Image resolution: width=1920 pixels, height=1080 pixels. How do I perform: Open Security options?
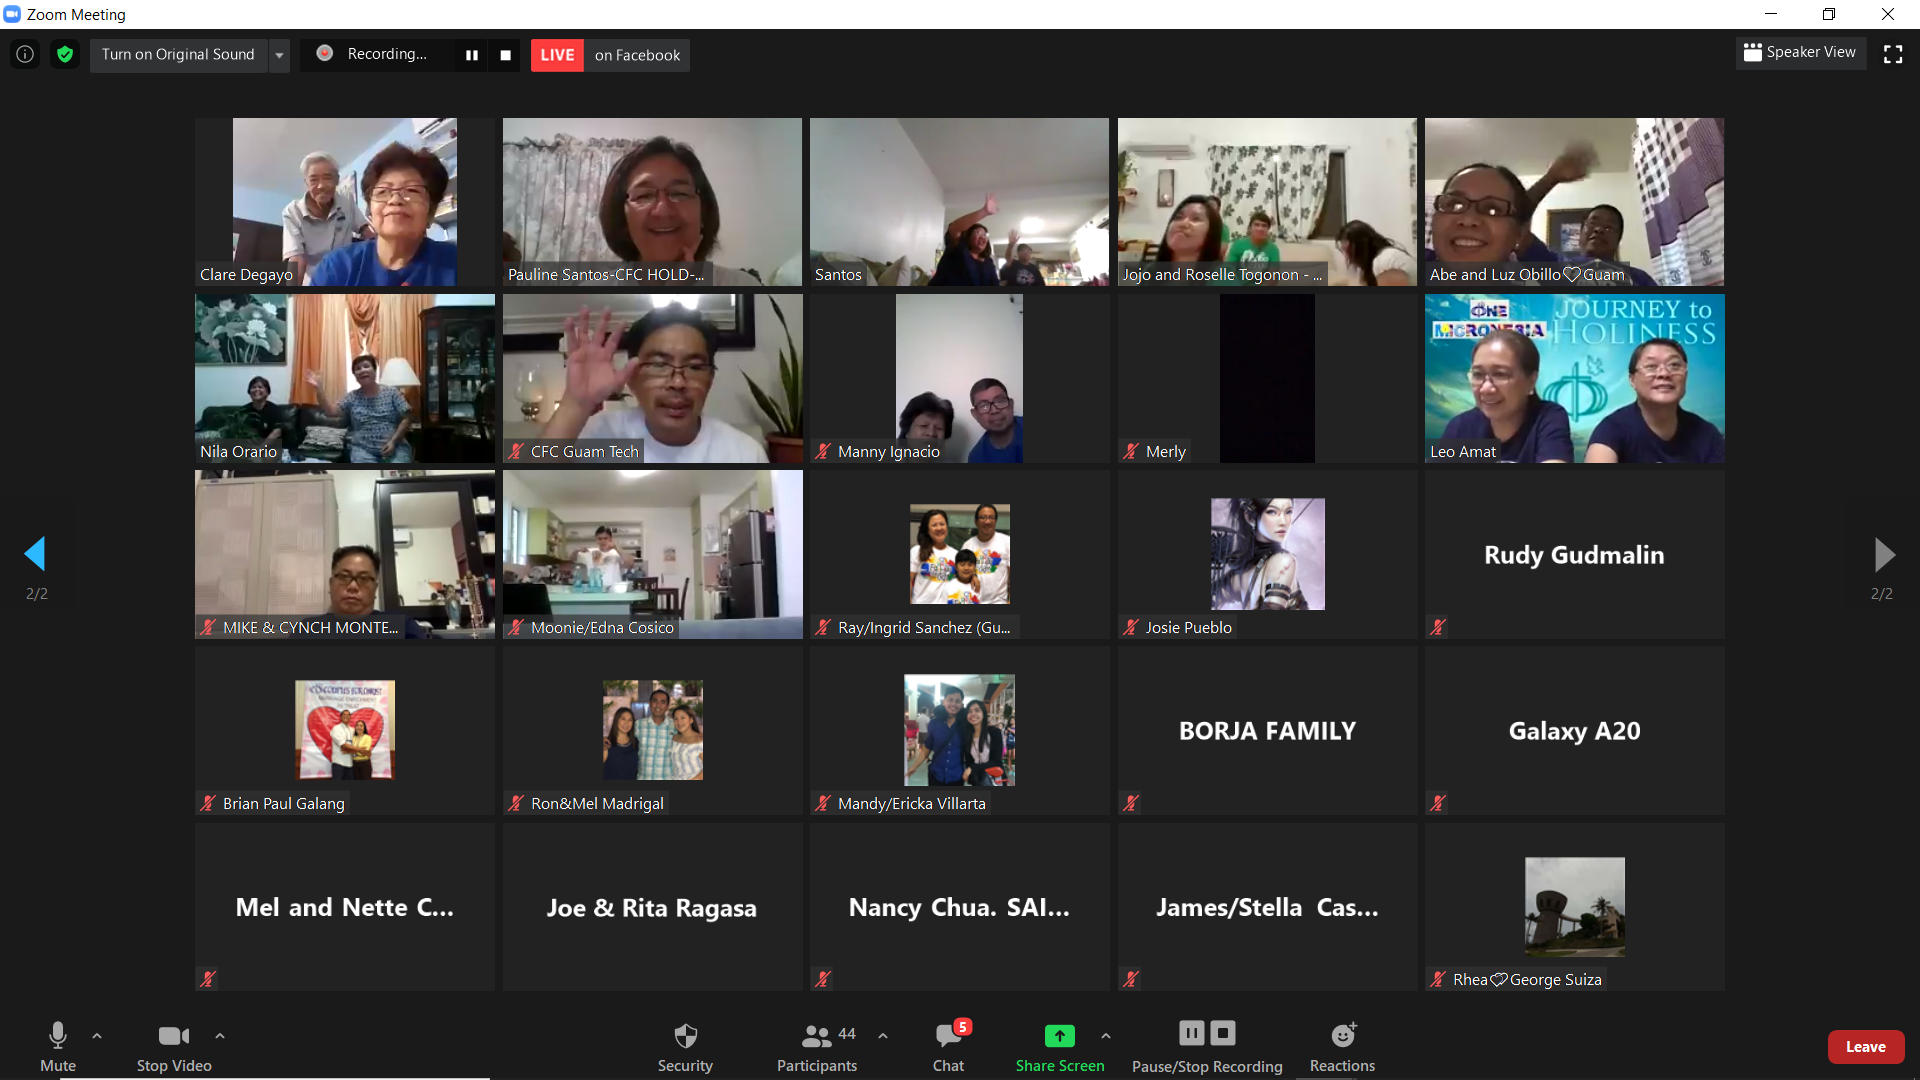point(685,1046)
